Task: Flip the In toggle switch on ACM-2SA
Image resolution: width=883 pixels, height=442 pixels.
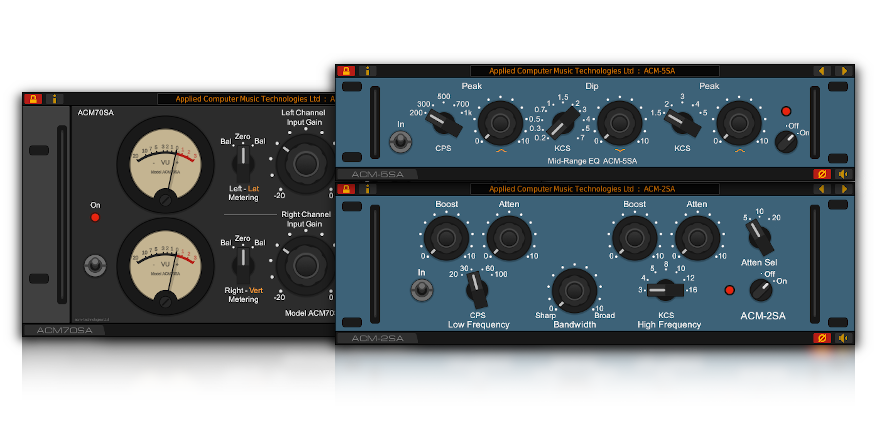Action: click(x=422, y=290)
